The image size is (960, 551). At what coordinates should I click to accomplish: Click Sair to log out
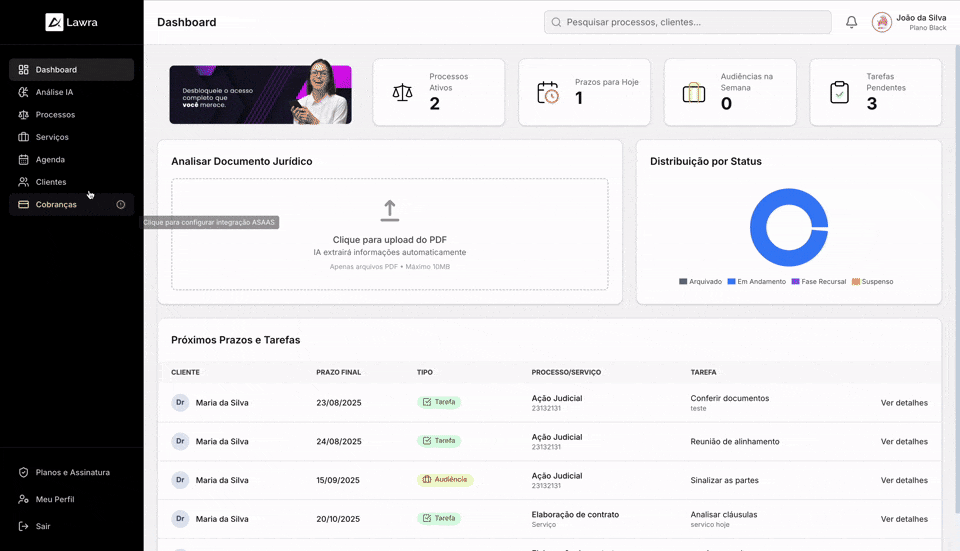(42, 526)
